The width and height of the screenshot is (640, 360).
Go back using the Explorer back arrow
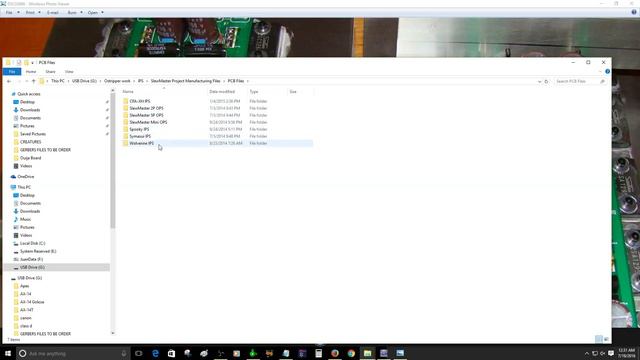[9, 81]
